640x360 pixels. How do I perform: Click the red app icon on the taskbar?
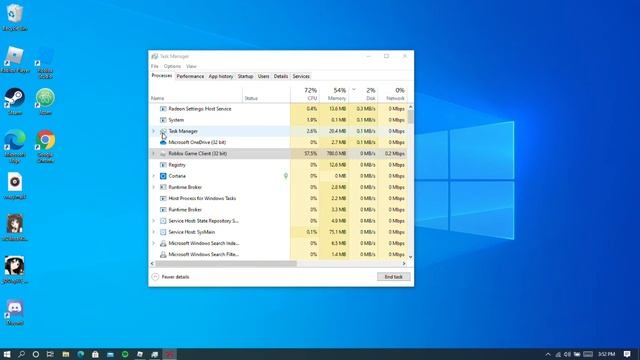(x=170, y=354)
